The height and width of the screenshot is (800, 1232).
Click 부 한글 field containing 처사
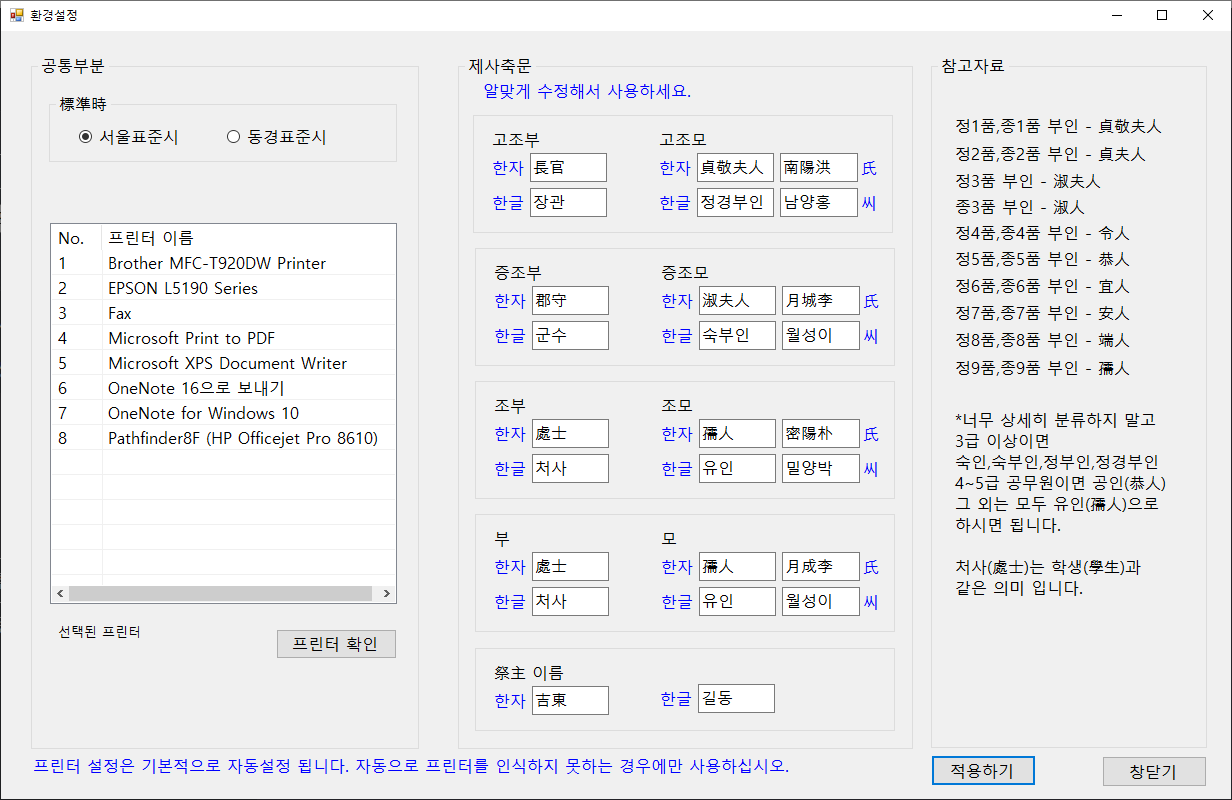(x=570, y=601)
